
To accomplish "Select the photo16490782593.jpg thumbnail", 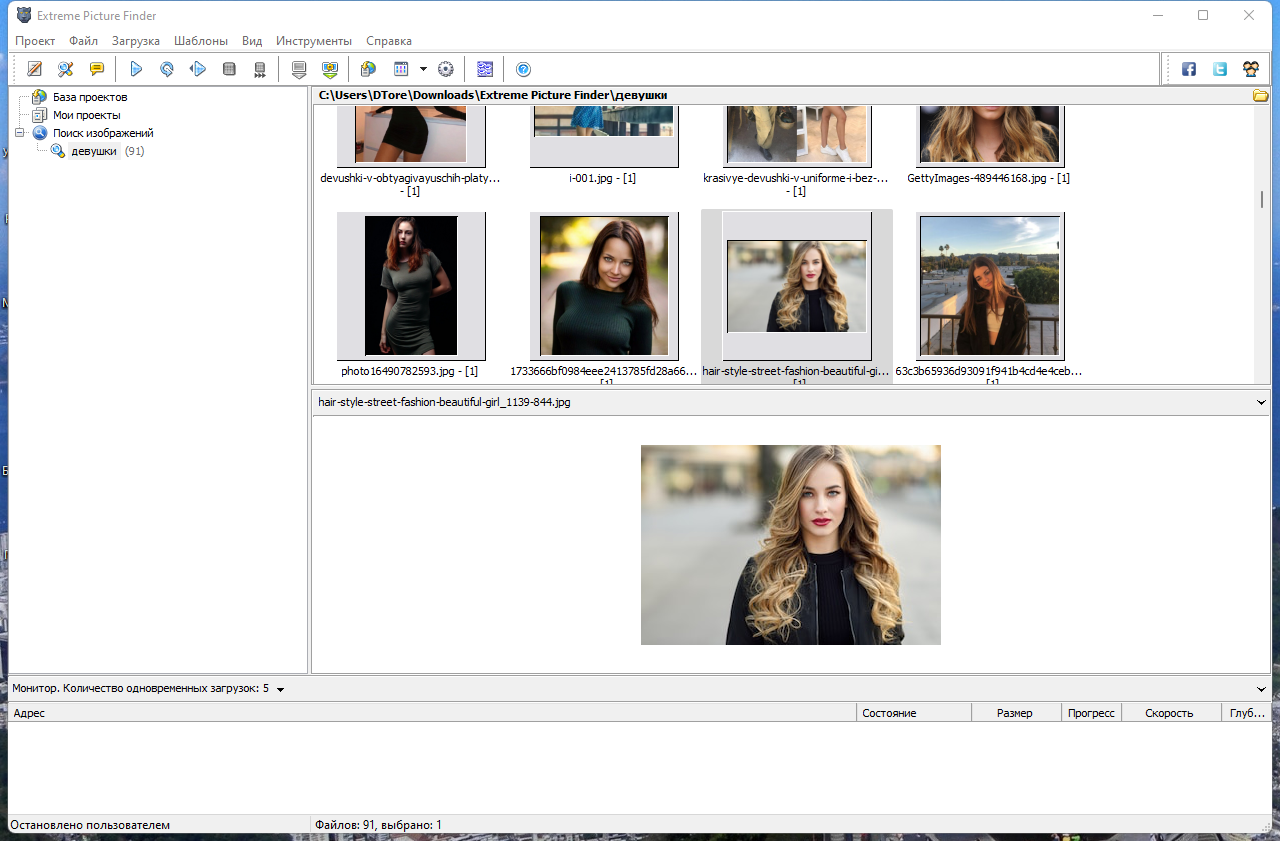I will tap(410, 286).
